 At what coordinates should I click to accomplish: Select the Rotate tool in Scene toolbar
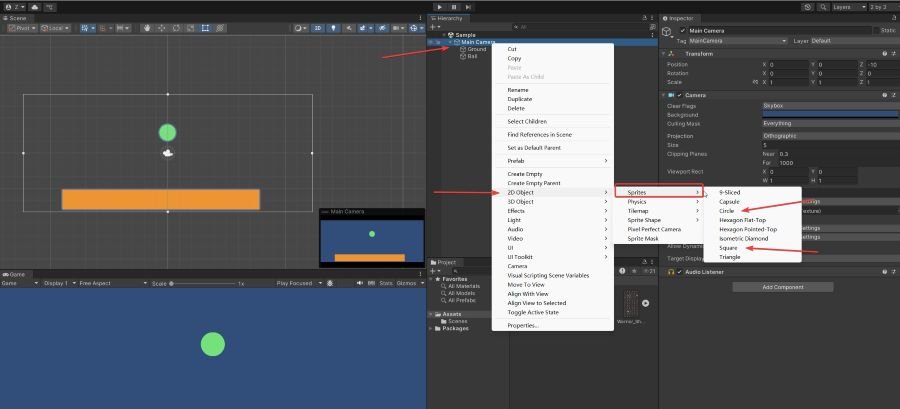coord(176,28)
